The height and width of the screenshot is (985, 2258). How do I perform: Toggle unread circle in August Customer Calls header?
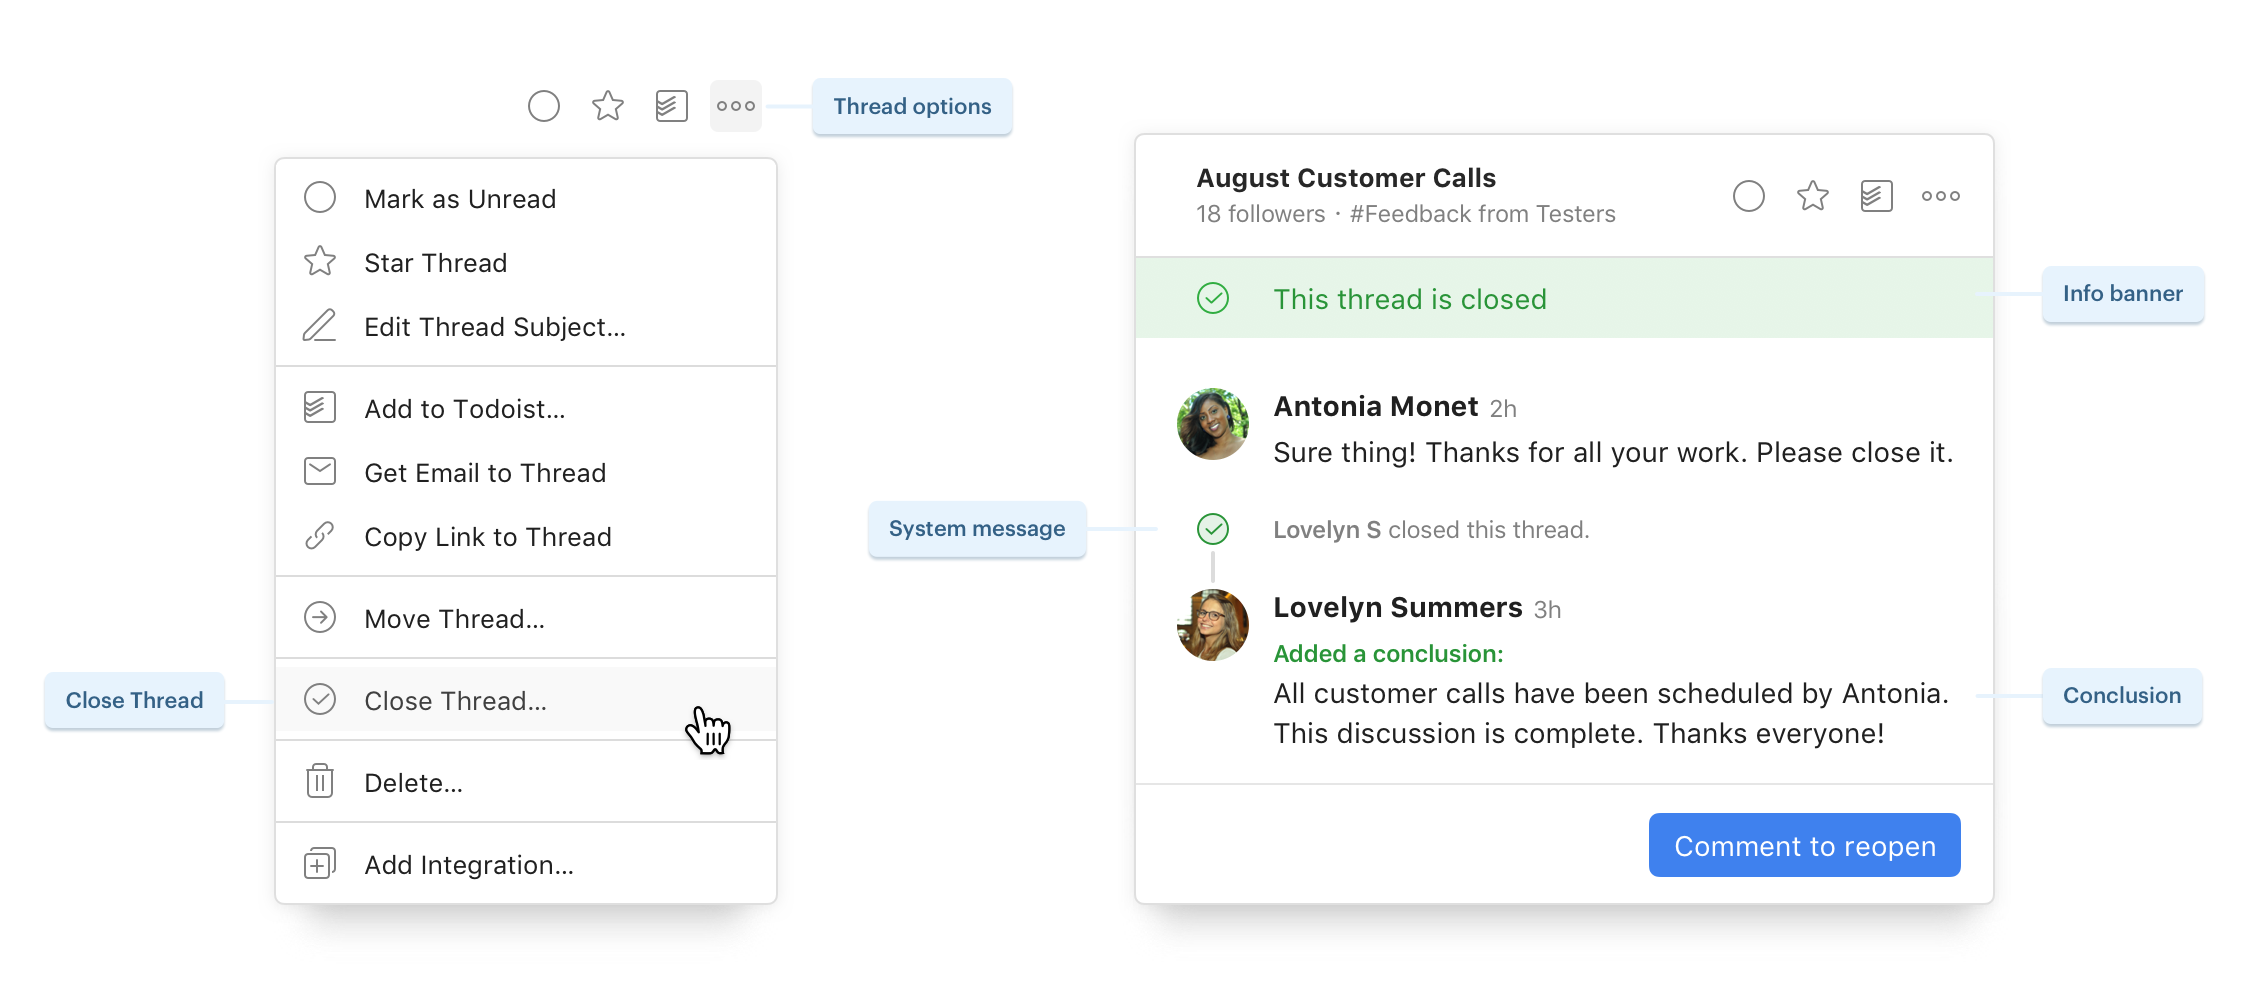[1748, 196]
